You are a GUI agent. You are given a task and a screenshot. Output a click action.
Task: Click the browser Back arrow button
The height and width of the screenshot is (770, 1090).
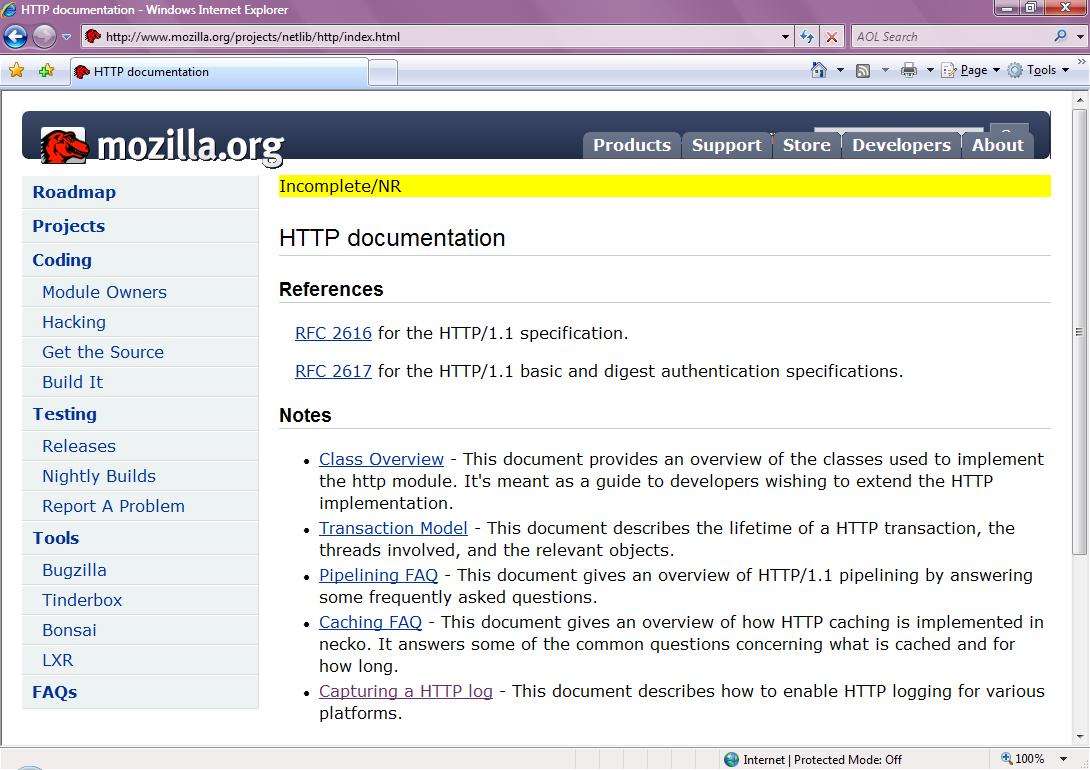click(16, 37)
